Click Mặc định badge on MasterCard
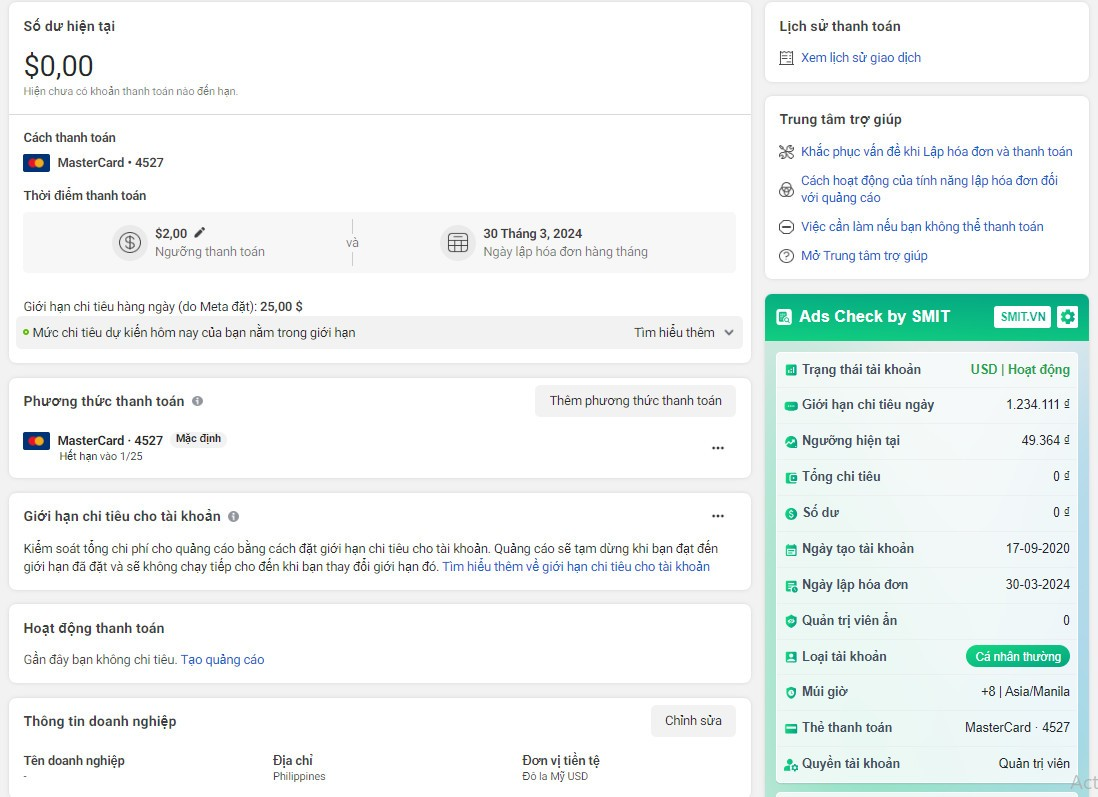 coord(198,439)
